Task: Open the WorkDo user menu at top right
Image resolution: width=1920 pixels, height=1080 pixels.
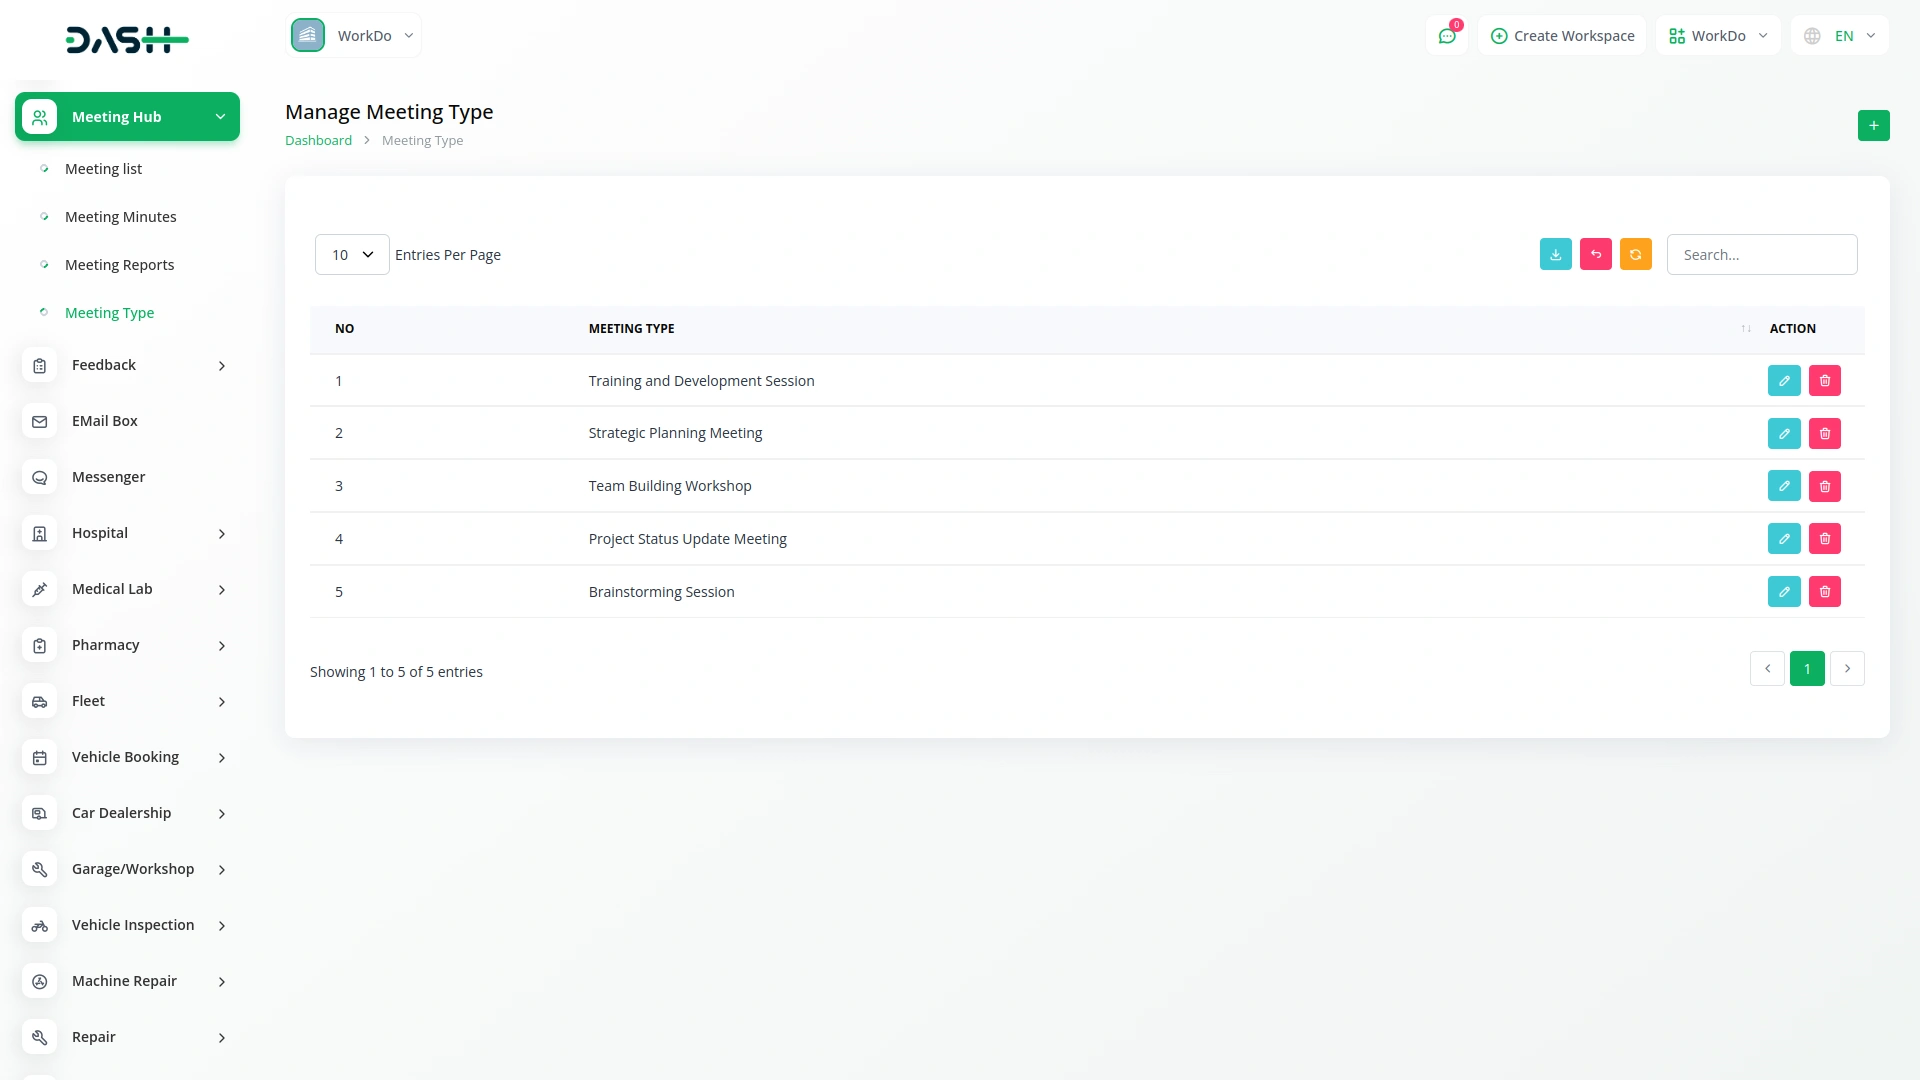Action: (x=1718, y=36)
